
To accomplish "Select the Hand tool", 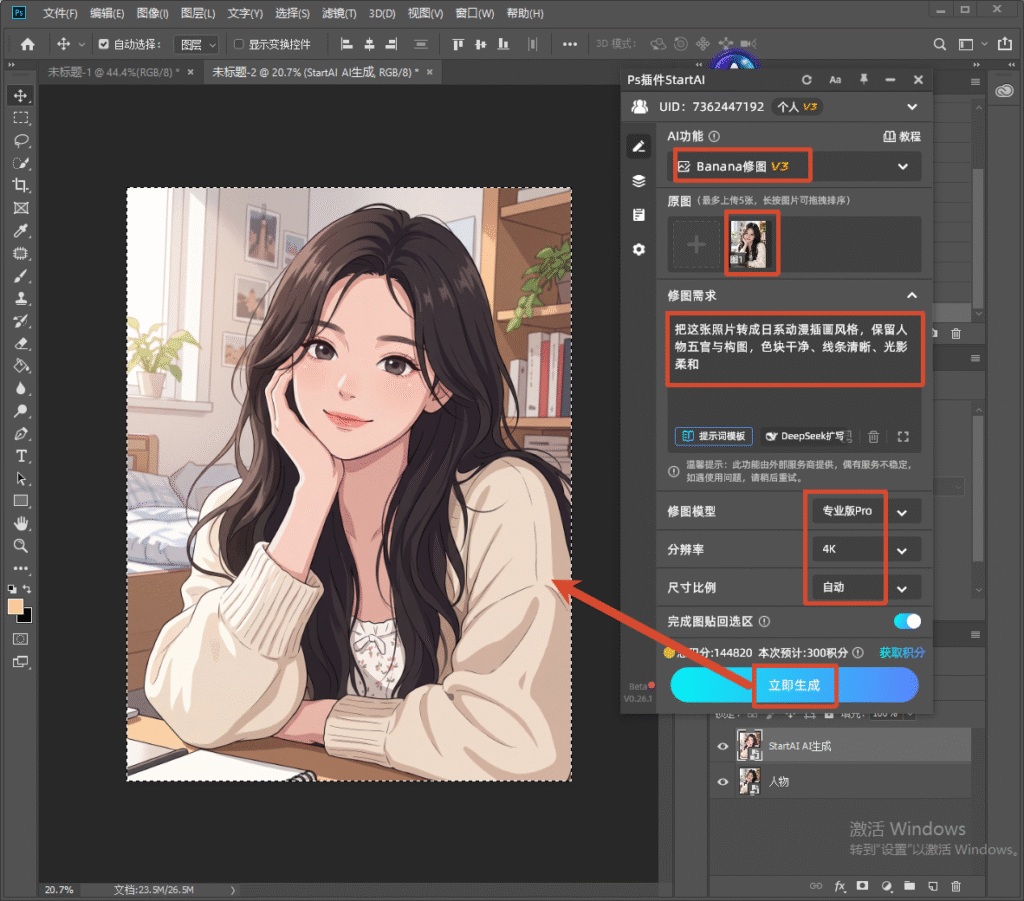I will (21, 524).
